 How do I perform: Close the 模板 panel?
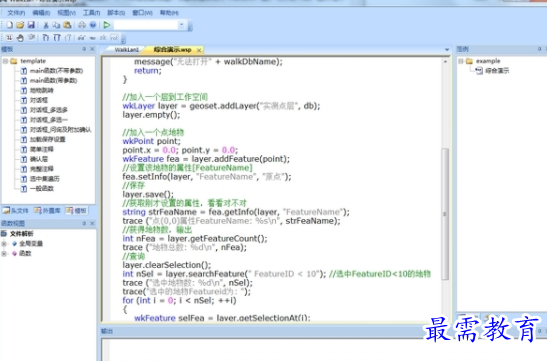click(92, 49)
